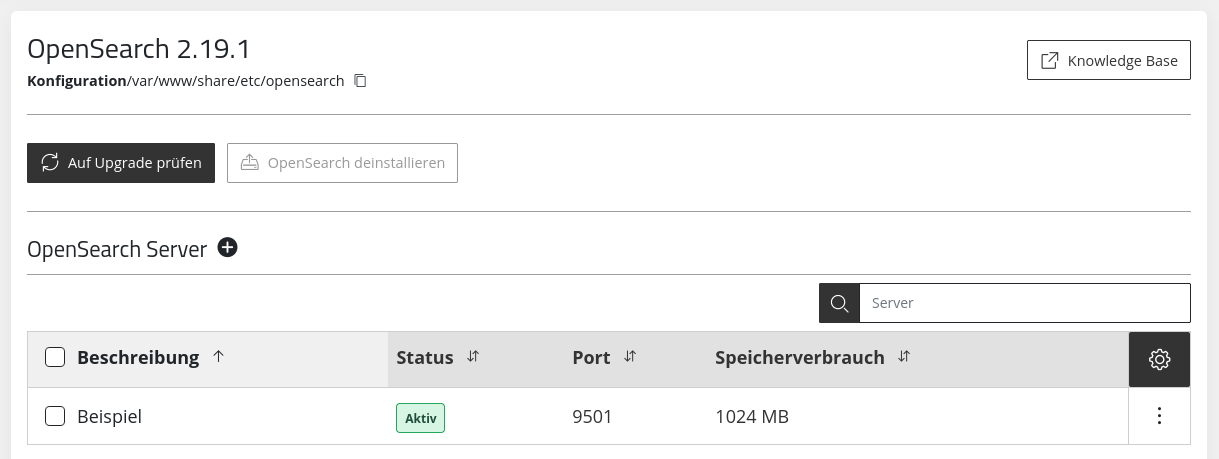Click the OpenSearch 2.19.1 heading

tap(137, 49)
